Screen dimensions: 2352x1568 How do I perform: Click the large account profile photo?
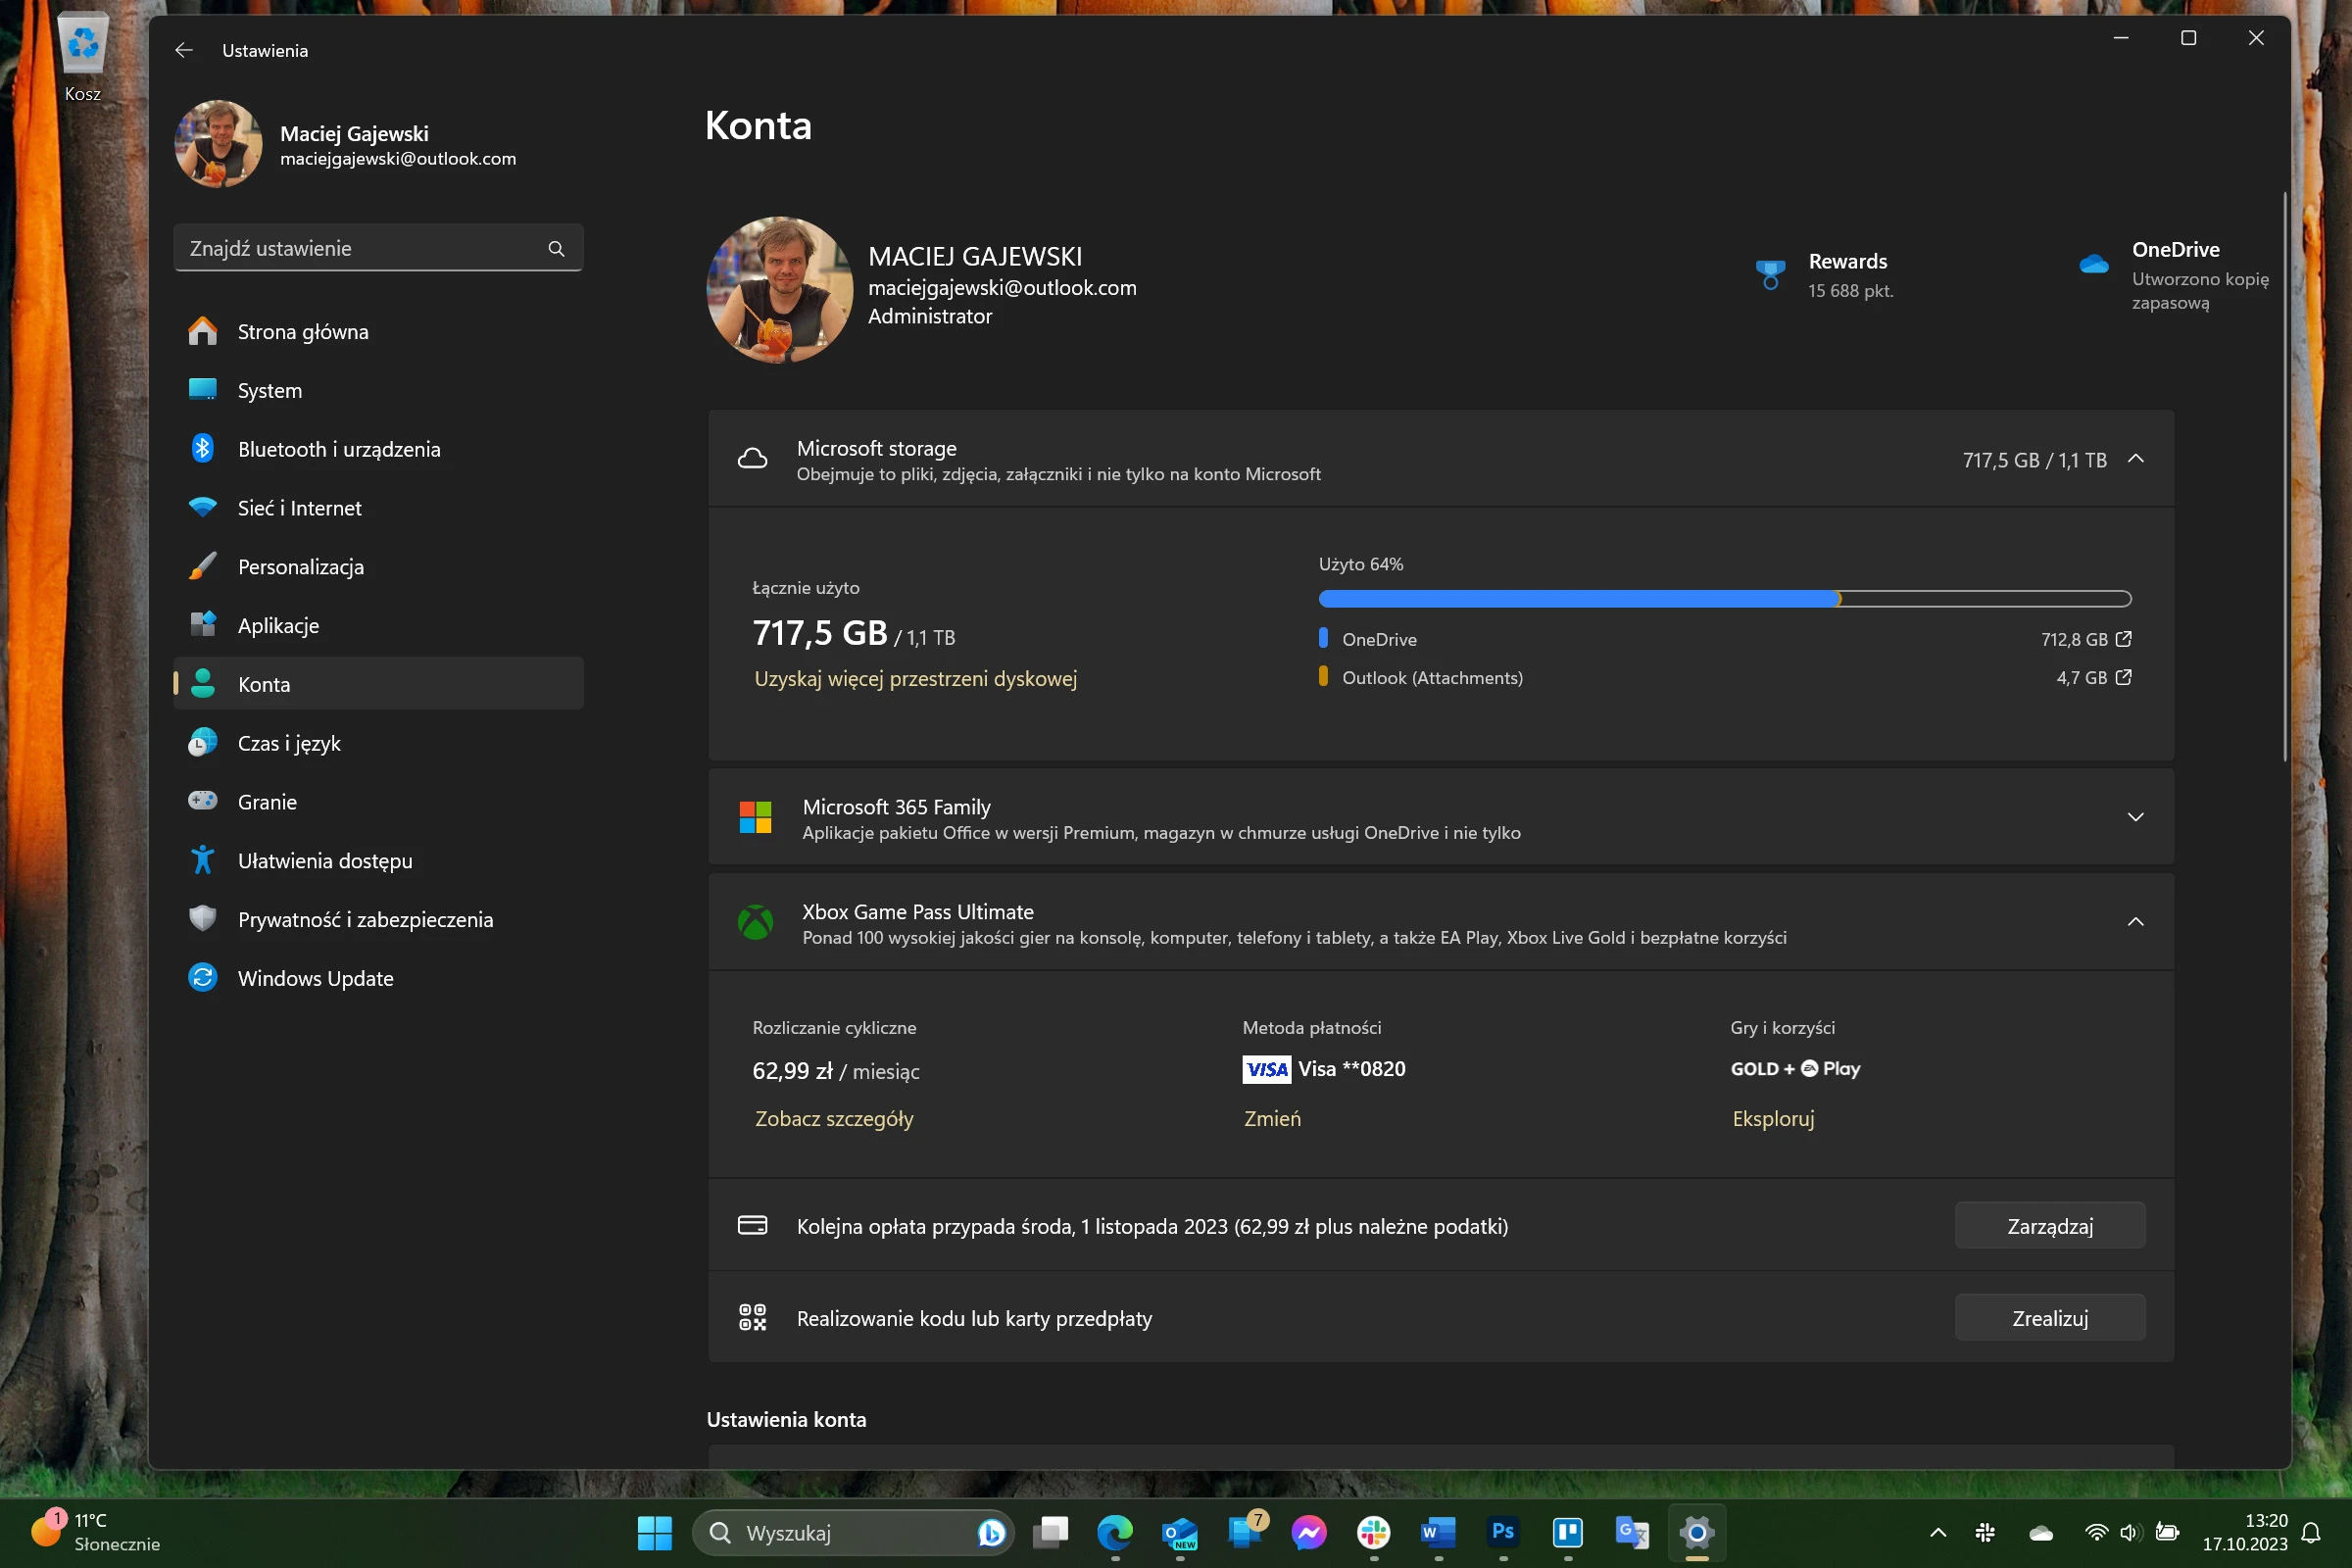tap(780, 290)
